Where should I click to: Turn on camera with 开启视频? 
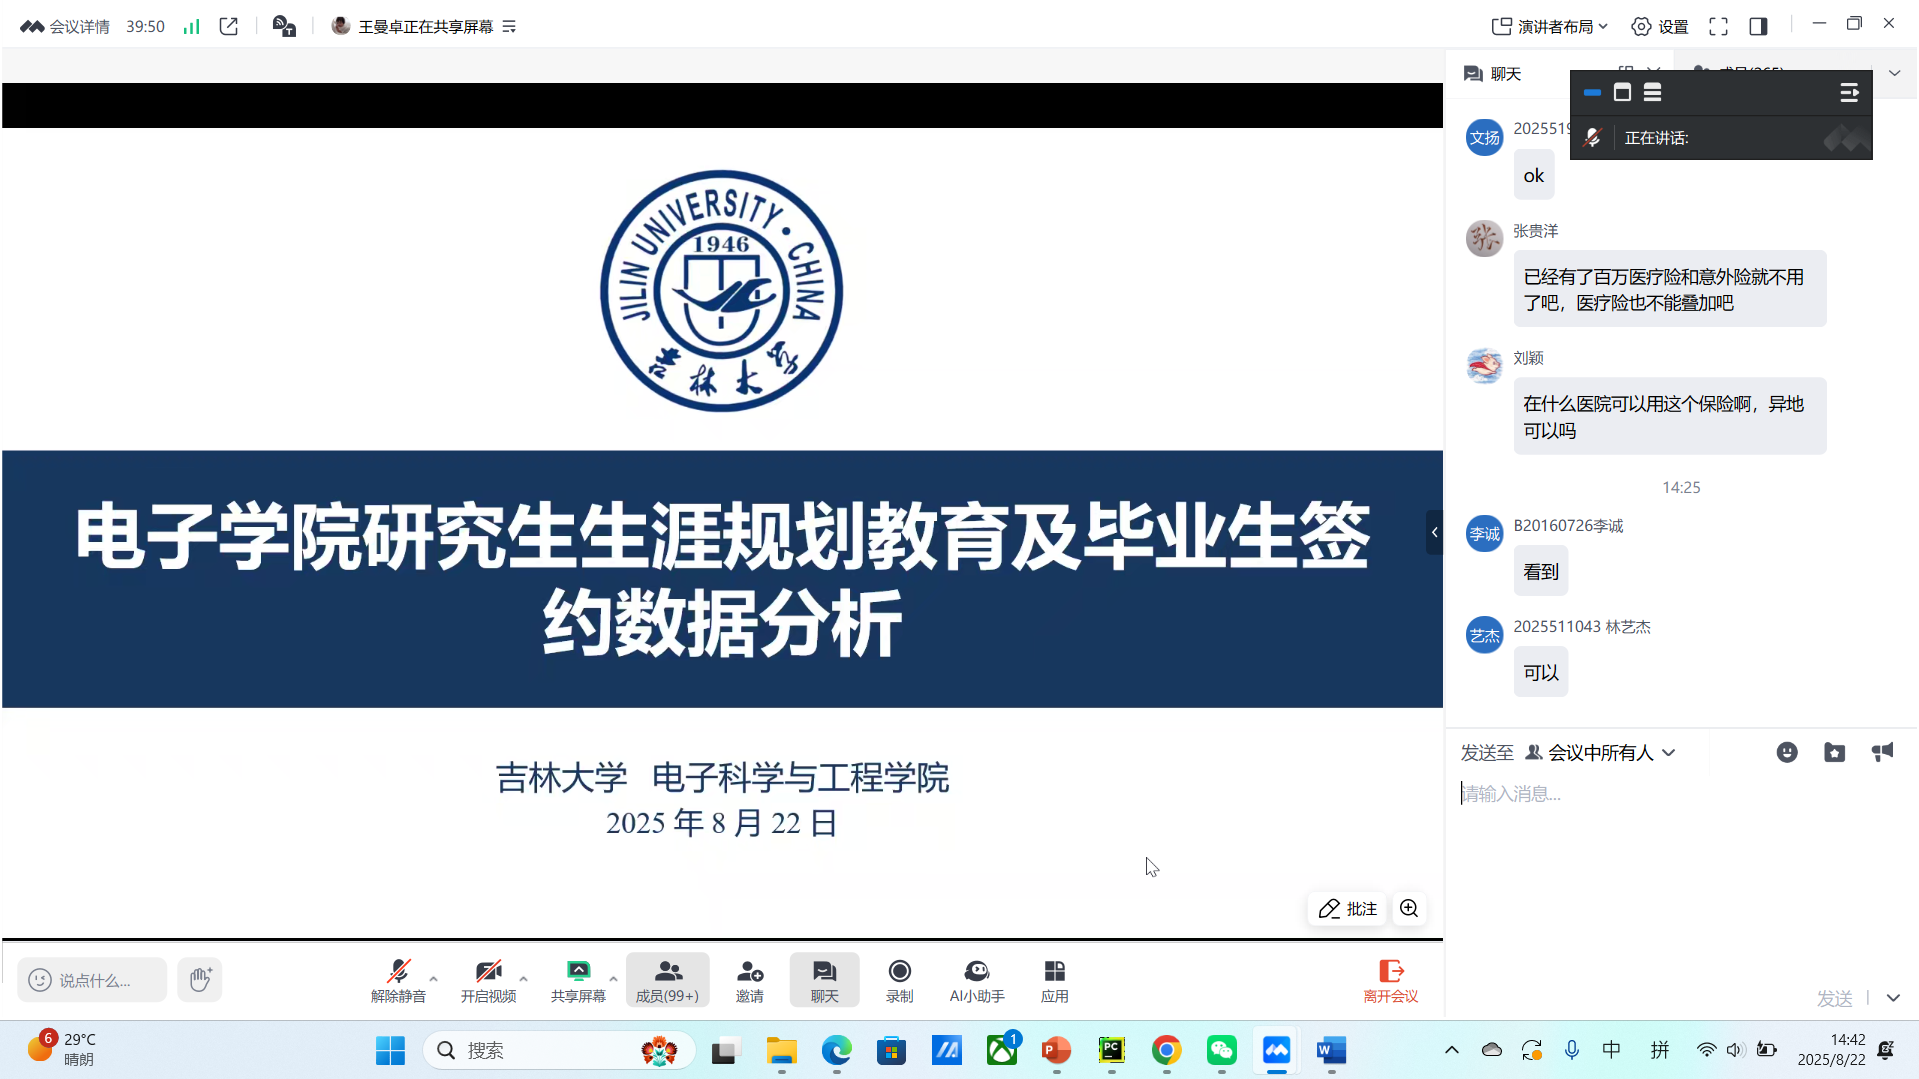488,981
